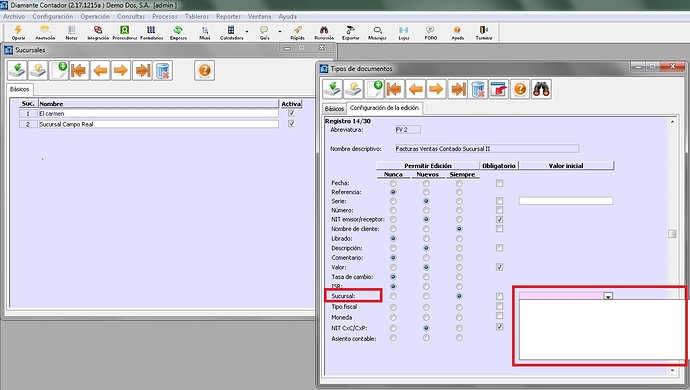Image resolution: width=690 pixels, height=390 pixels.
Task: Go to first record in Sucursales window
Action: click(79, 70)
